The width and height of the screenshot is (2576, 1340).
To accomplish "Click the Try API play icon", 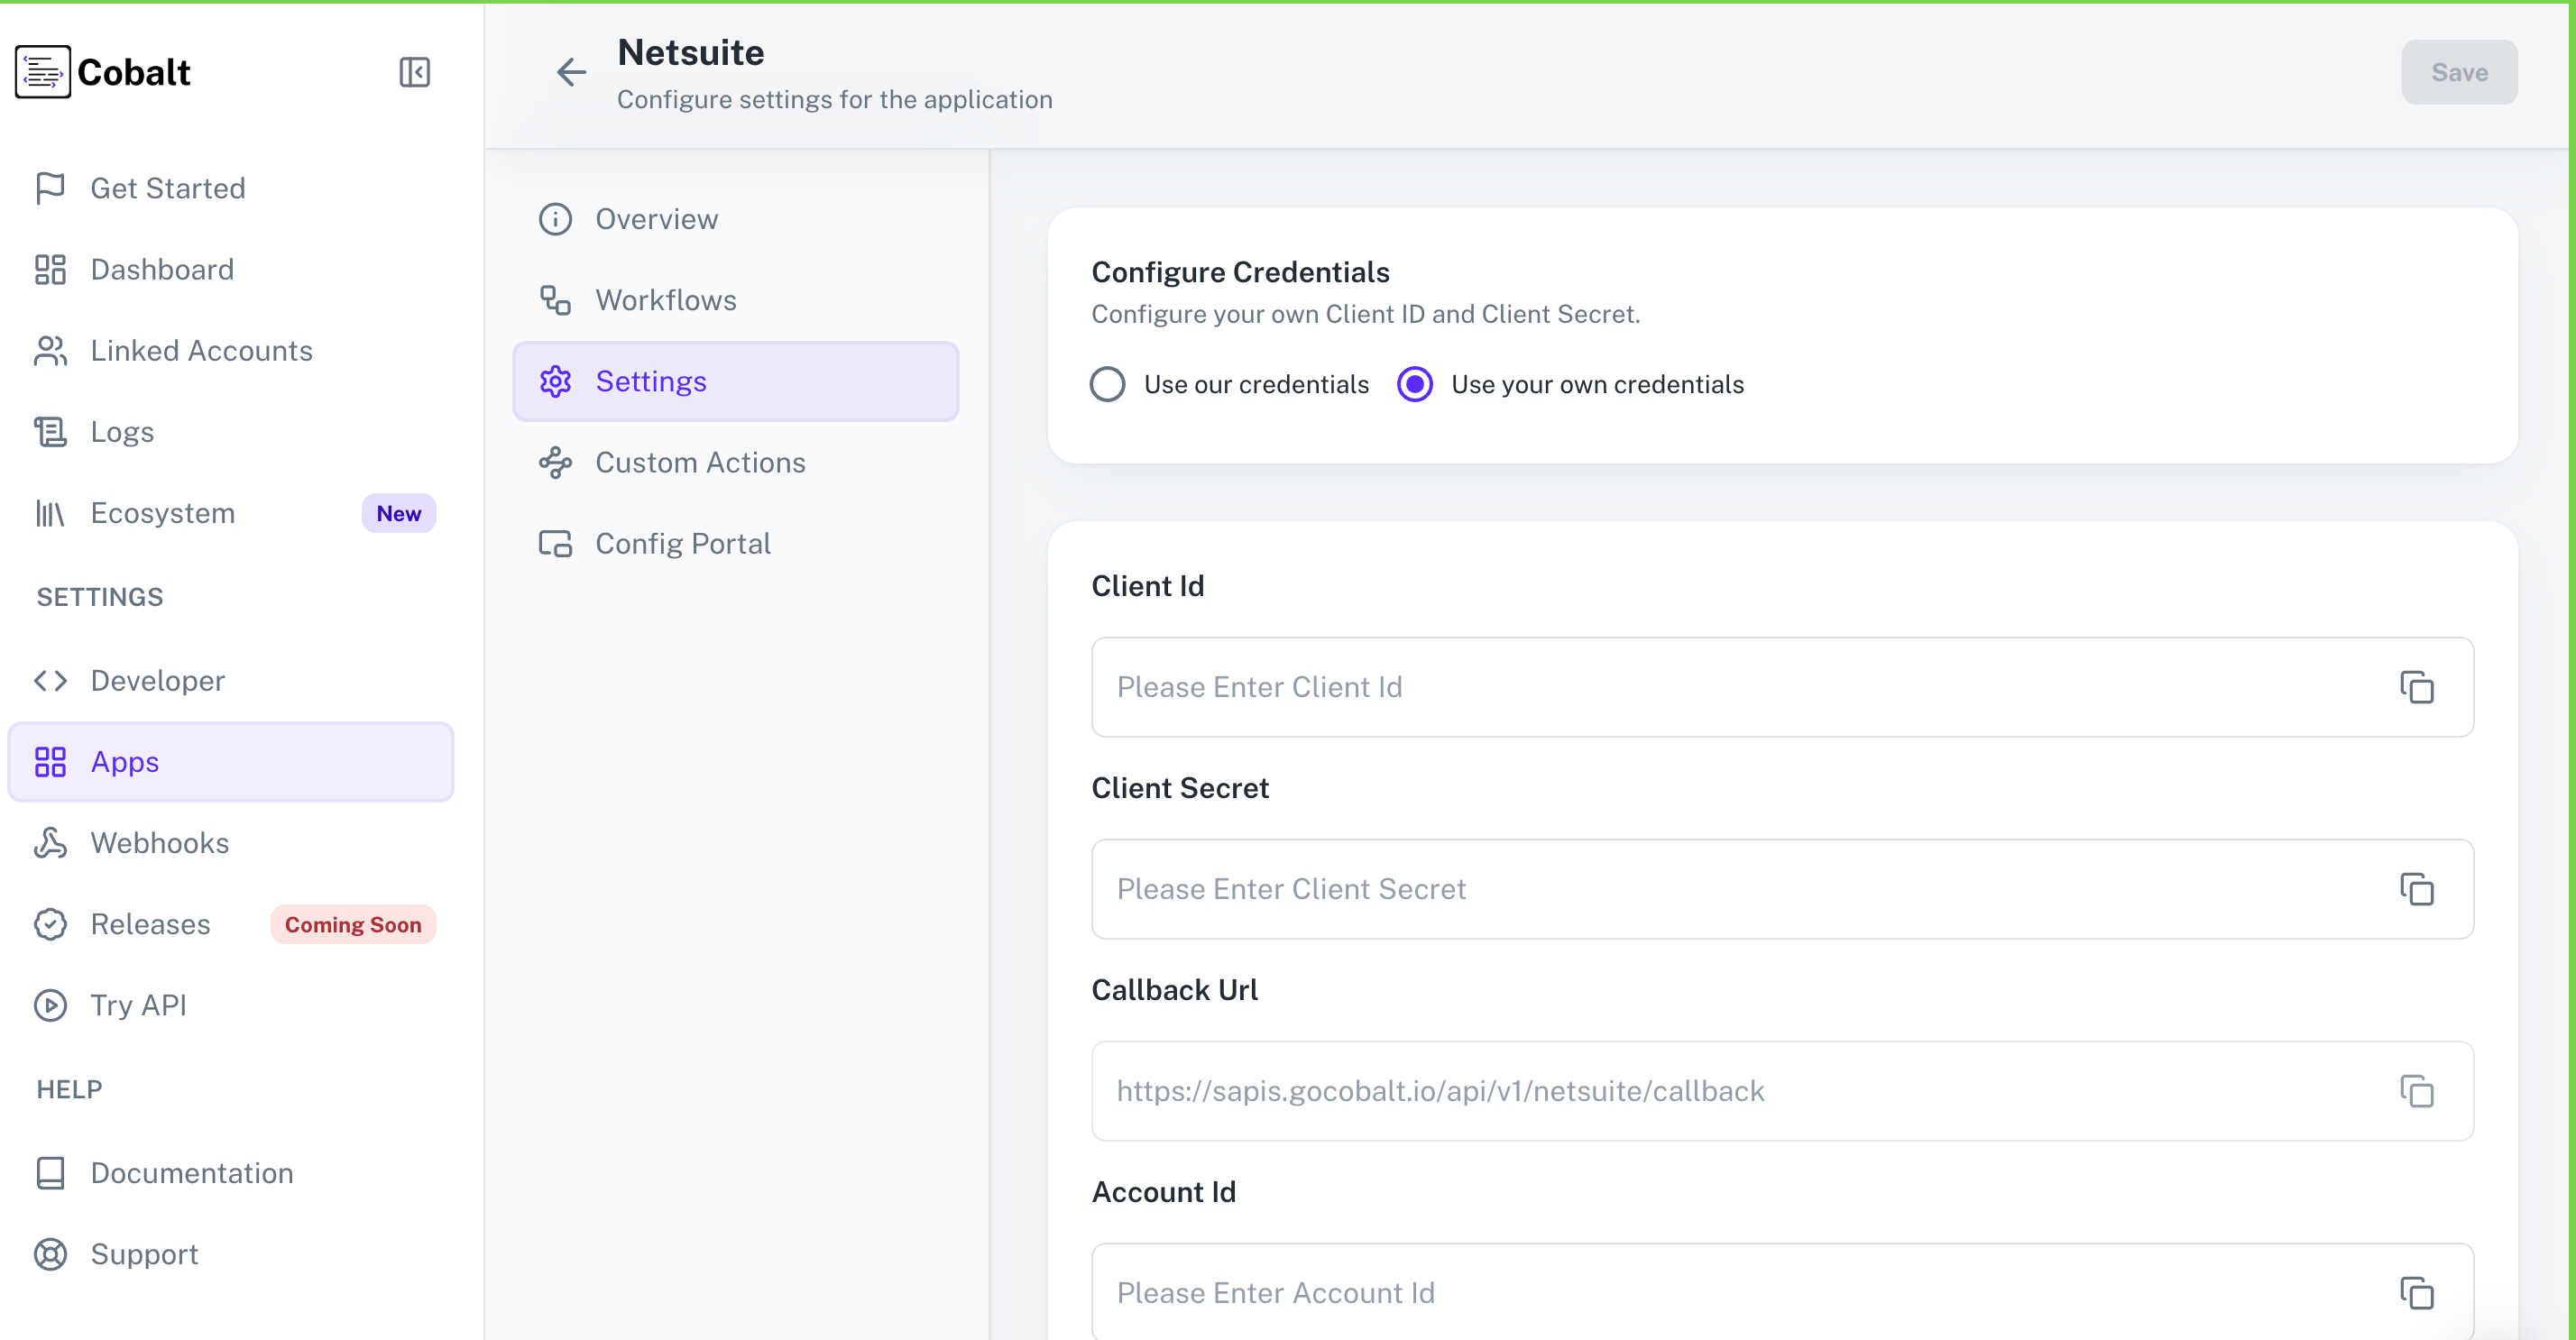I will point(51,1005).
